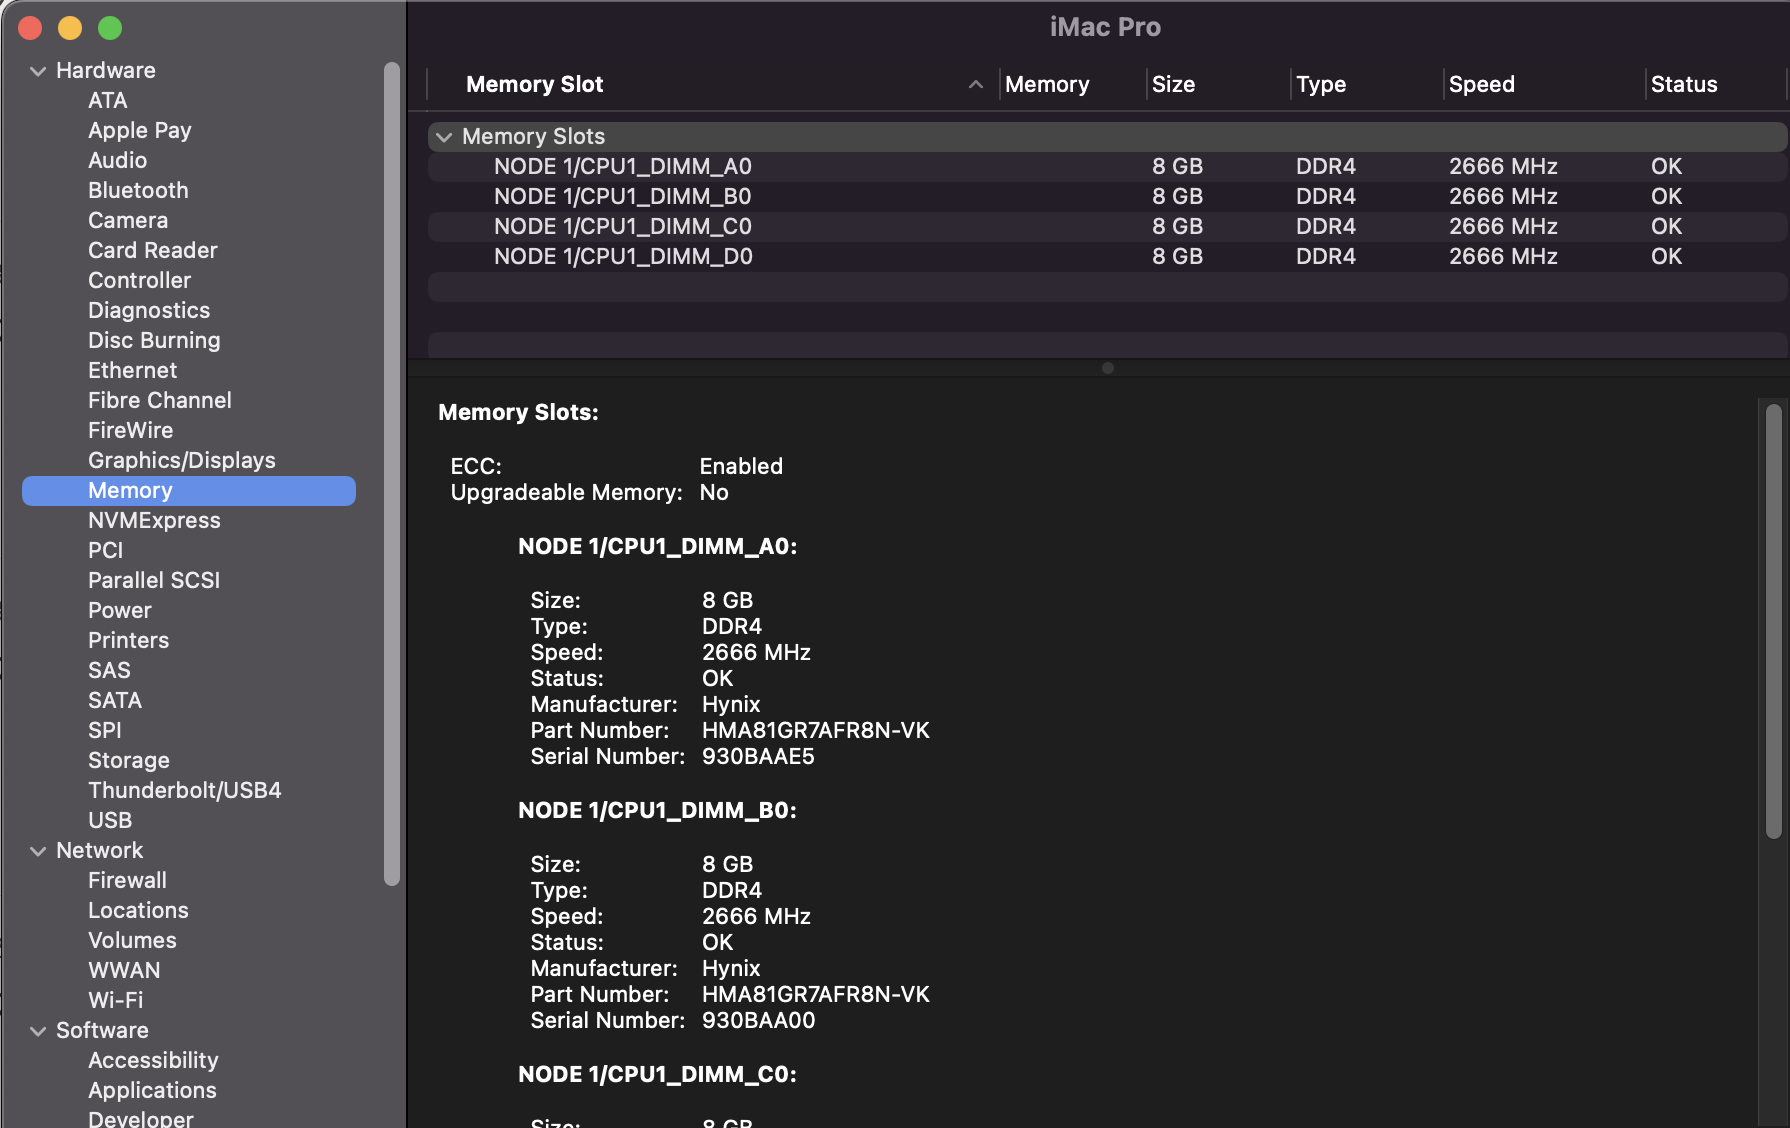Select Wi-Fi under Network
The width and height of the screenshot is (1790, 1128).
[x=115, y=1000]
